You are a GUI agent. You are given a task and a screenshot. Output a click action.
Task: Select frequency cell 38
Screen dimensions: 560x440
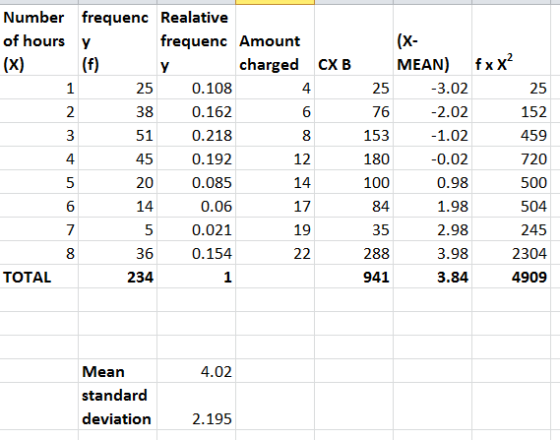click(x=118, y=111)
